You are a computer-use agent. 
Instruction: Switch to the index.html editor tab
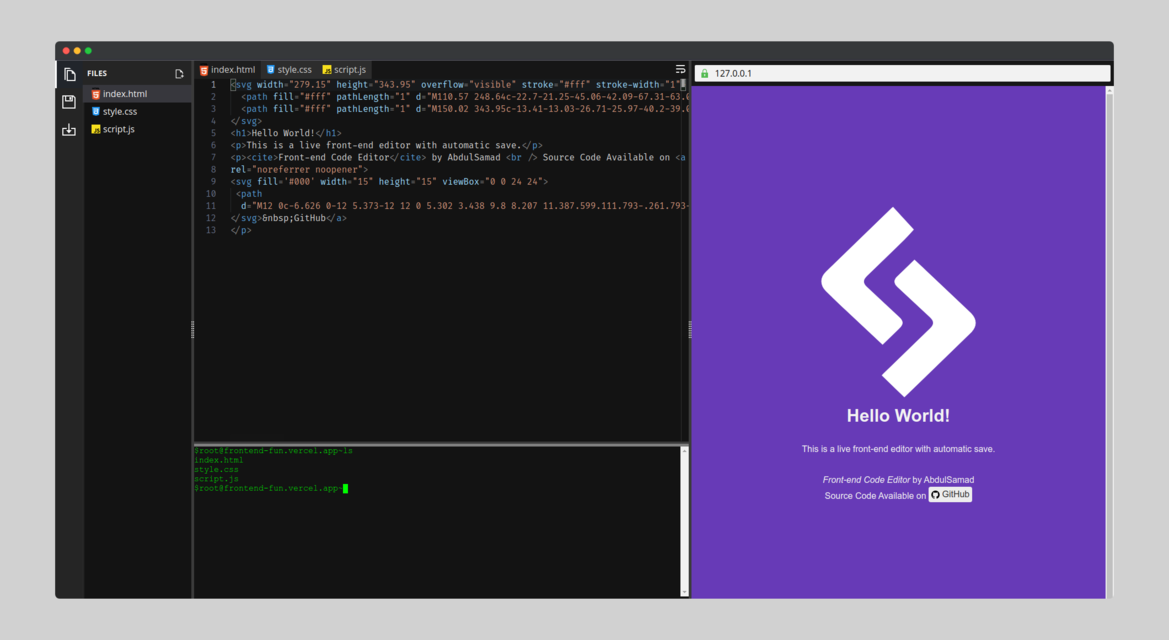click(227, 69)
